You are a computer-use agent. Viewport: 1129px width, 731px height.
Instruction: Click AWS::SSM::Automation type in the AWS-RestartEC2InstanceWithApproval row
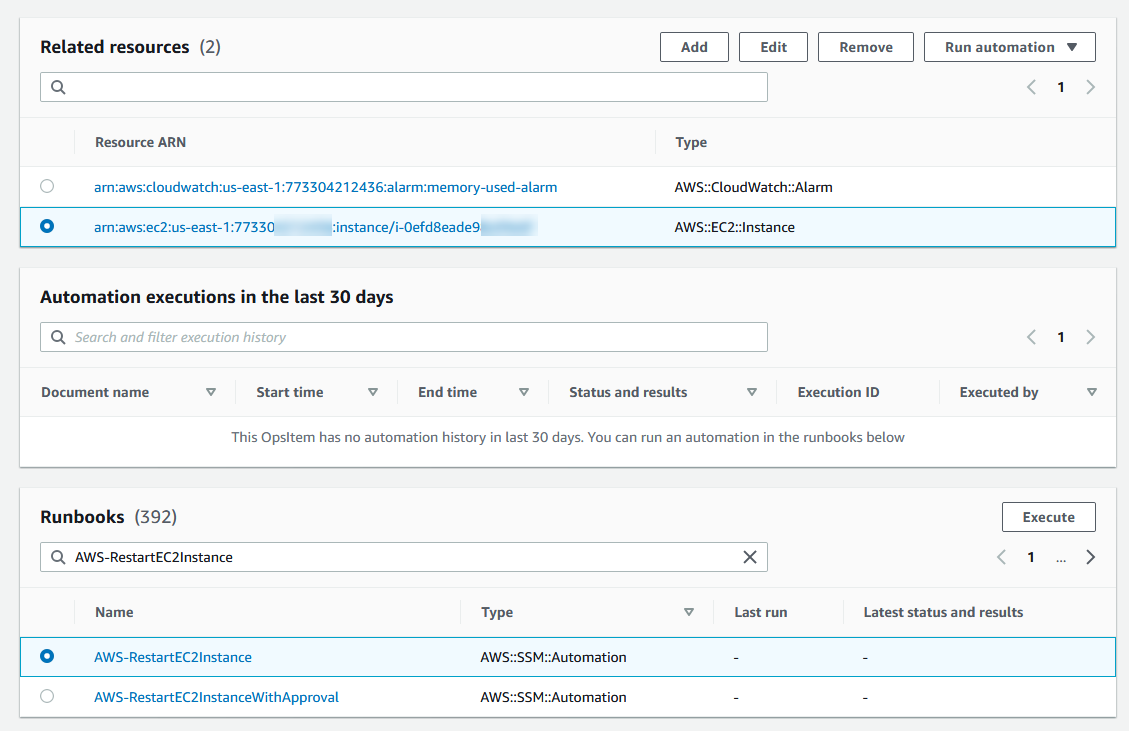pos(553,697)
